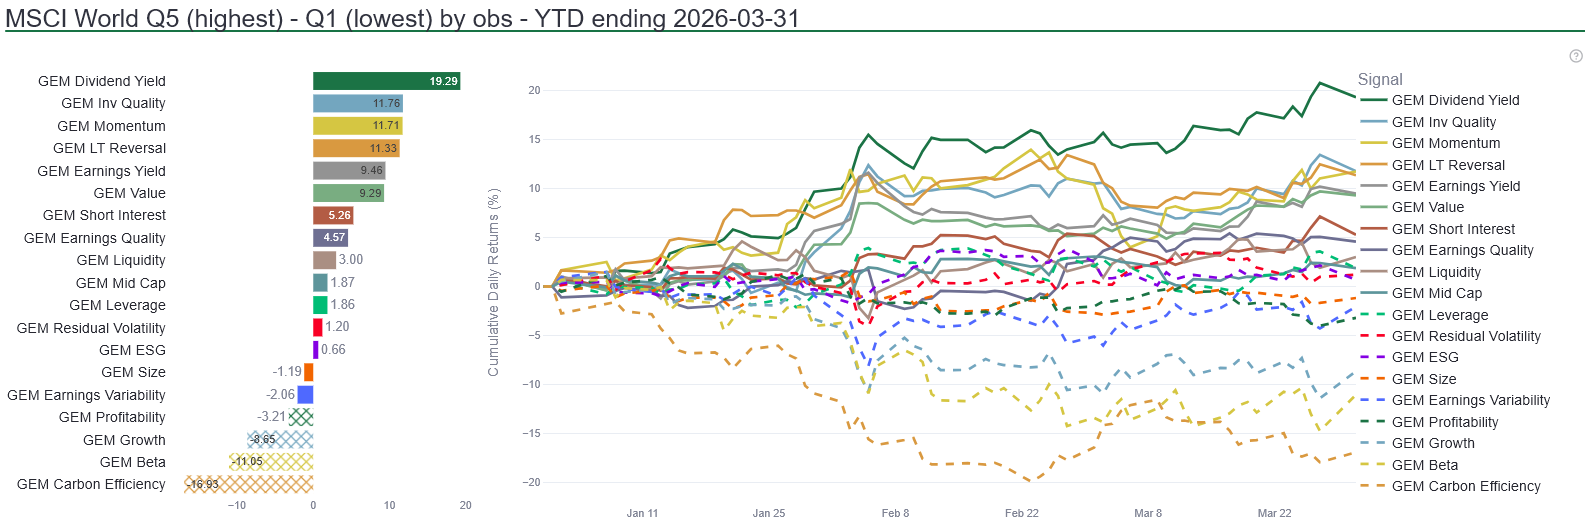Click GEM Beta in the legend
Screen dimensions: 1585x519
[1424, 465]
